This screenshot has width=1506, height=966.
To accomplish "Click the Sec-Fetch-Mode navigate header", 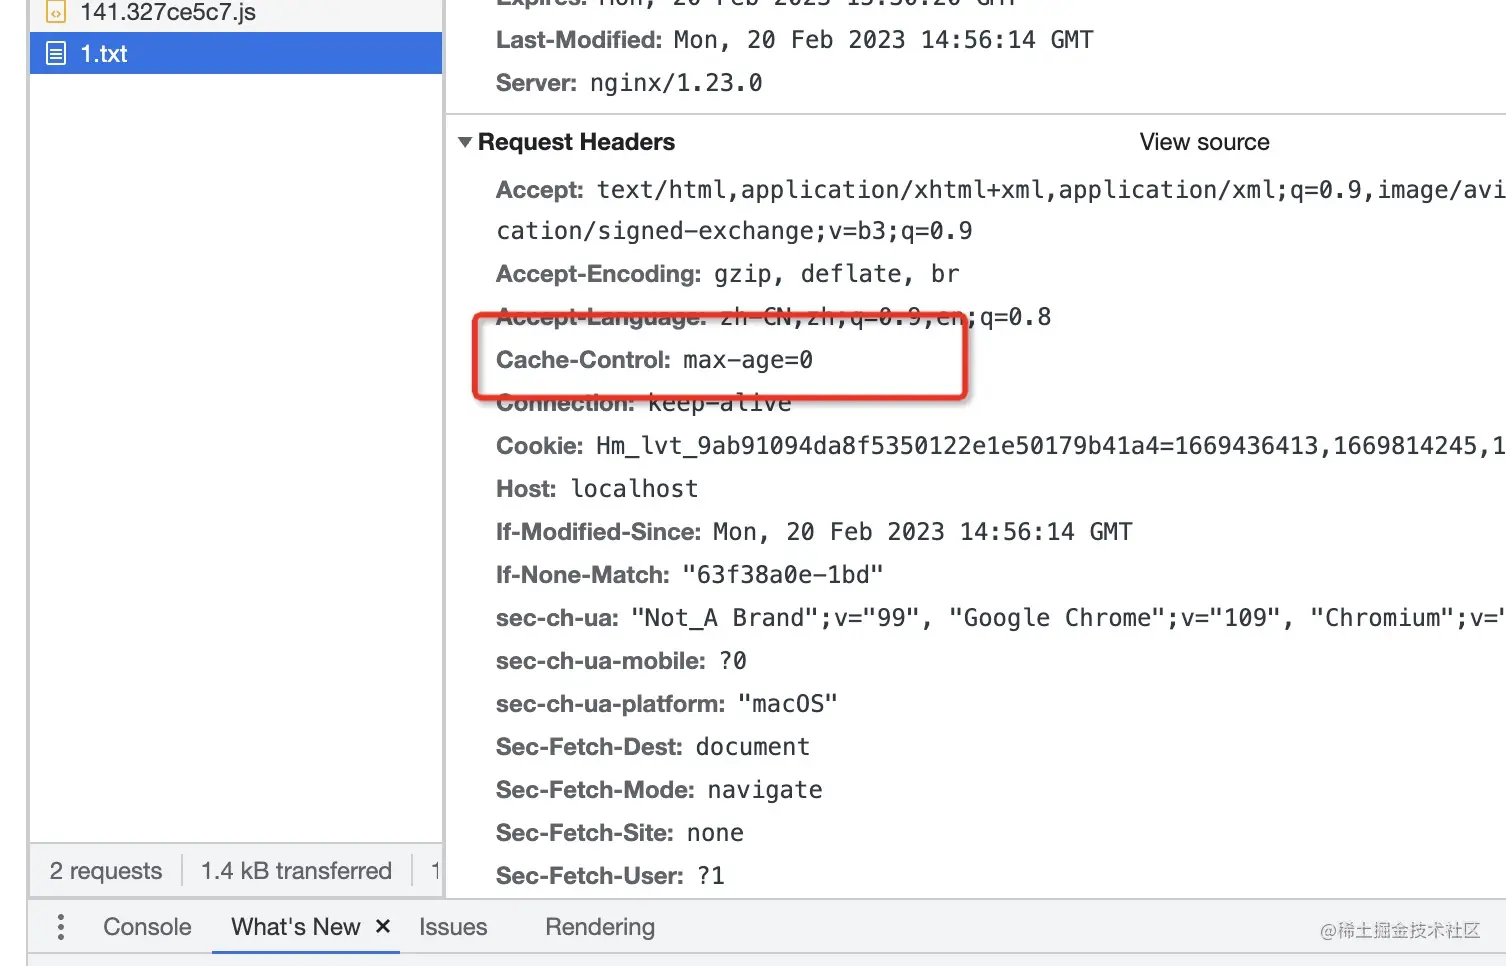I will click(659, 790).
